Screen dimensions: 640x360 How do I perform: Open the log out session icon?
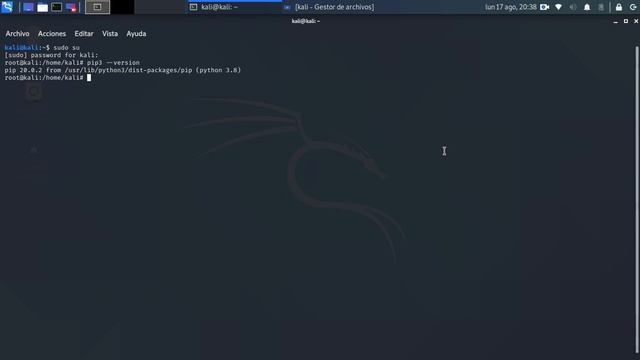[633, 7]
